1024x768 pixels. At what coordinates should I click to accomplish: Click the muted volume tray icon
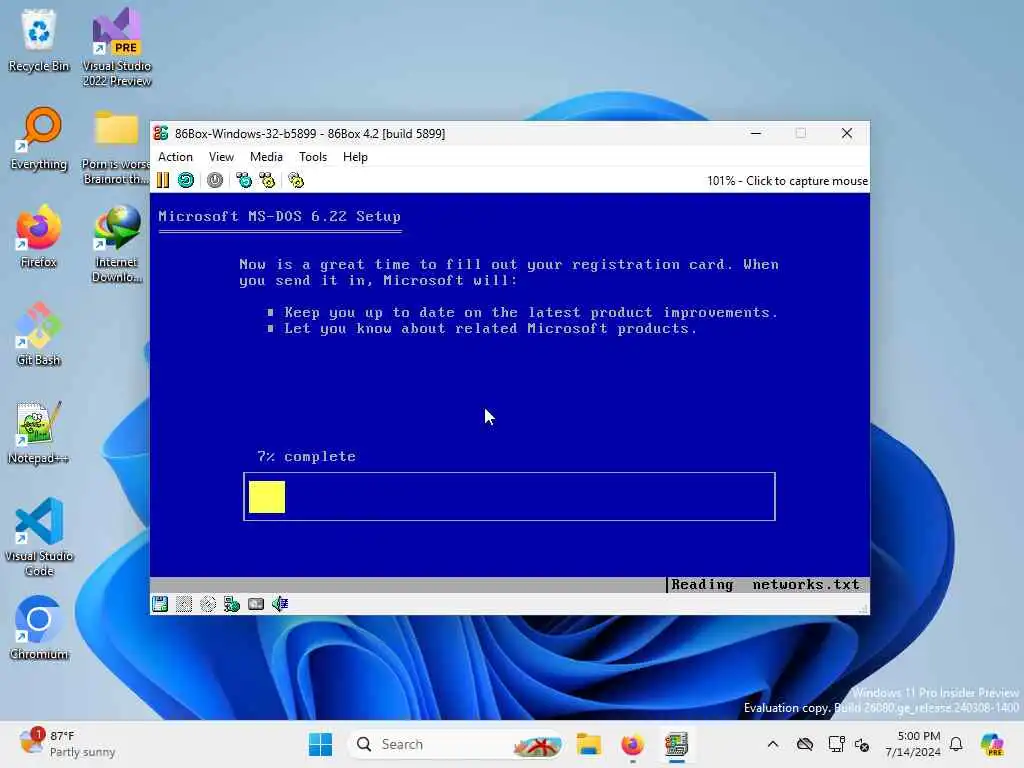[862, 744]
